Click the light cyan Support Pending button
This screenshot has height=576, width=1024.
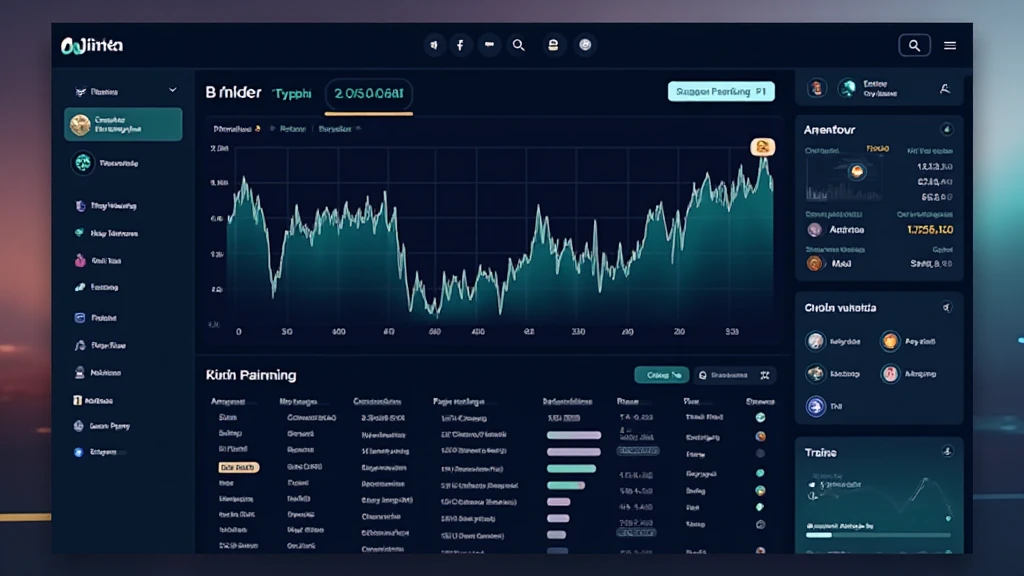coord(721,91)
